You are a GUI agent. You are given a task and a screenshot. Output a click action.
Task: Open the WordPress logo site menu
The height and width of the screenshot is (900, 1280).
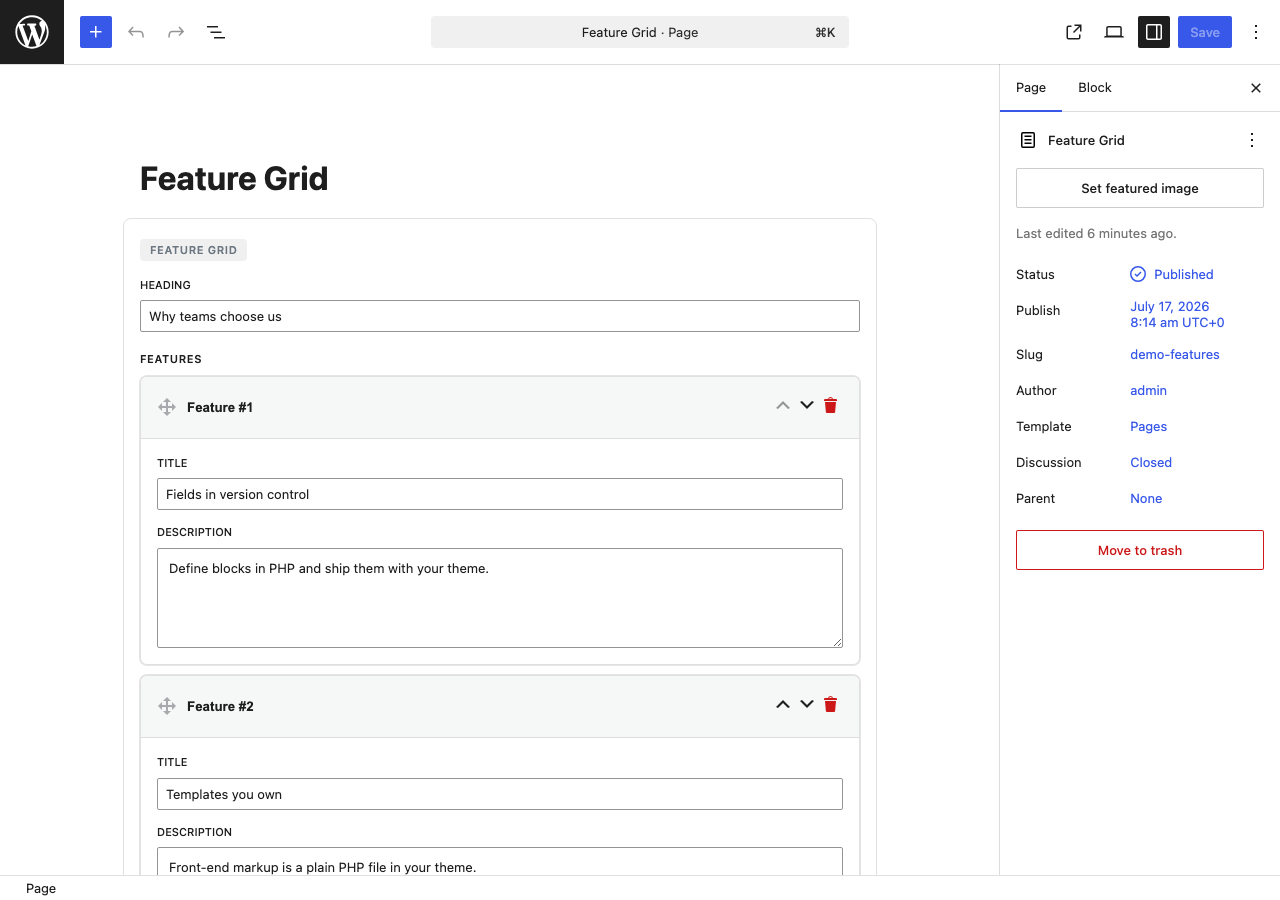(32, 32)
